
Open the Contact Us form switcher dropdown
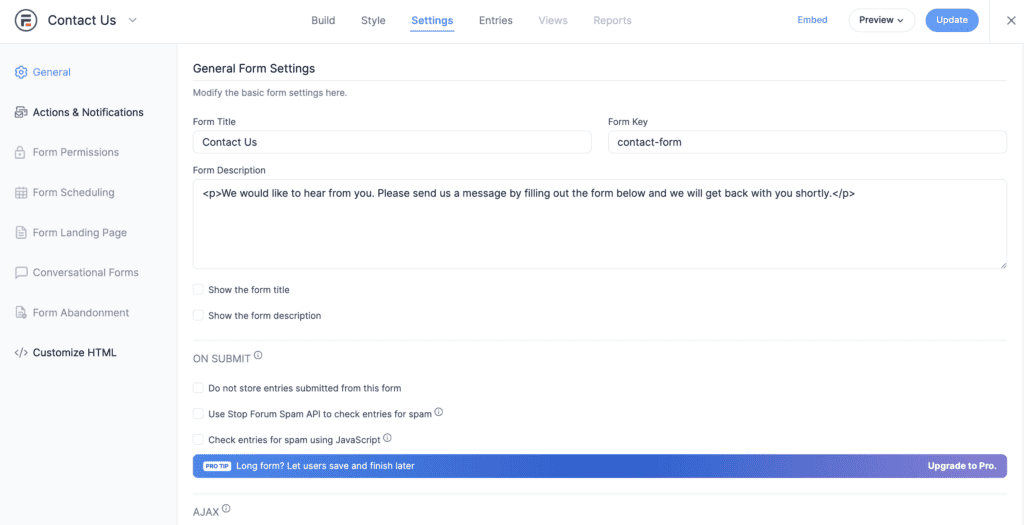133,20
